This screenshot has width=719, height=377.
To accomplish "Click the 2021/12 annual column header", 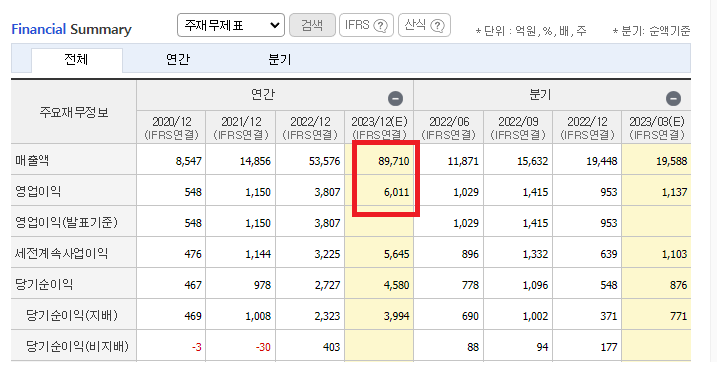I will [x=241, y=128].
